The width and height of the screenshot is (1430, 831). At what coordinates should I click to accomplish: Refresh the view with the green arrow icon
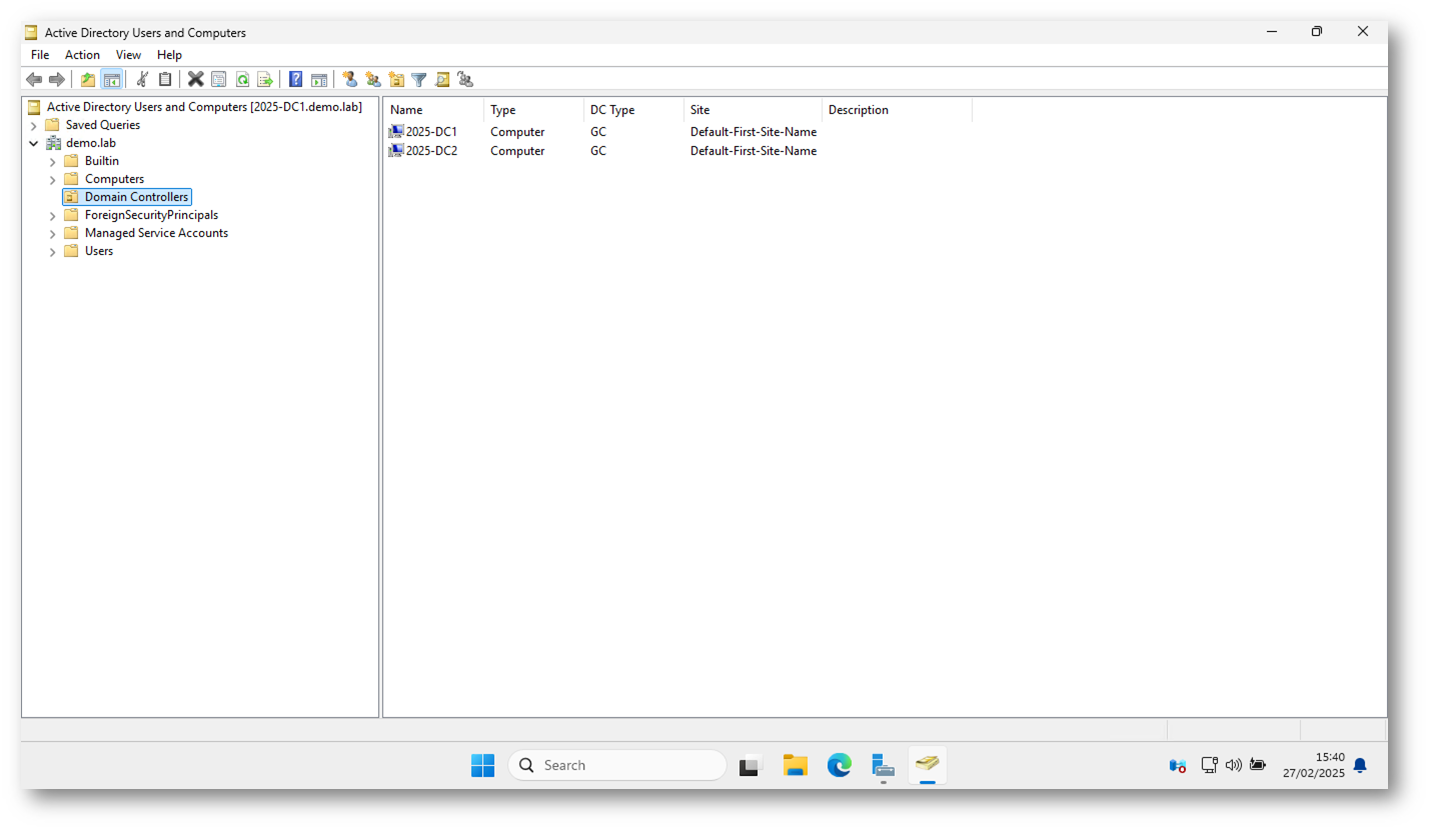coord(242,79)
